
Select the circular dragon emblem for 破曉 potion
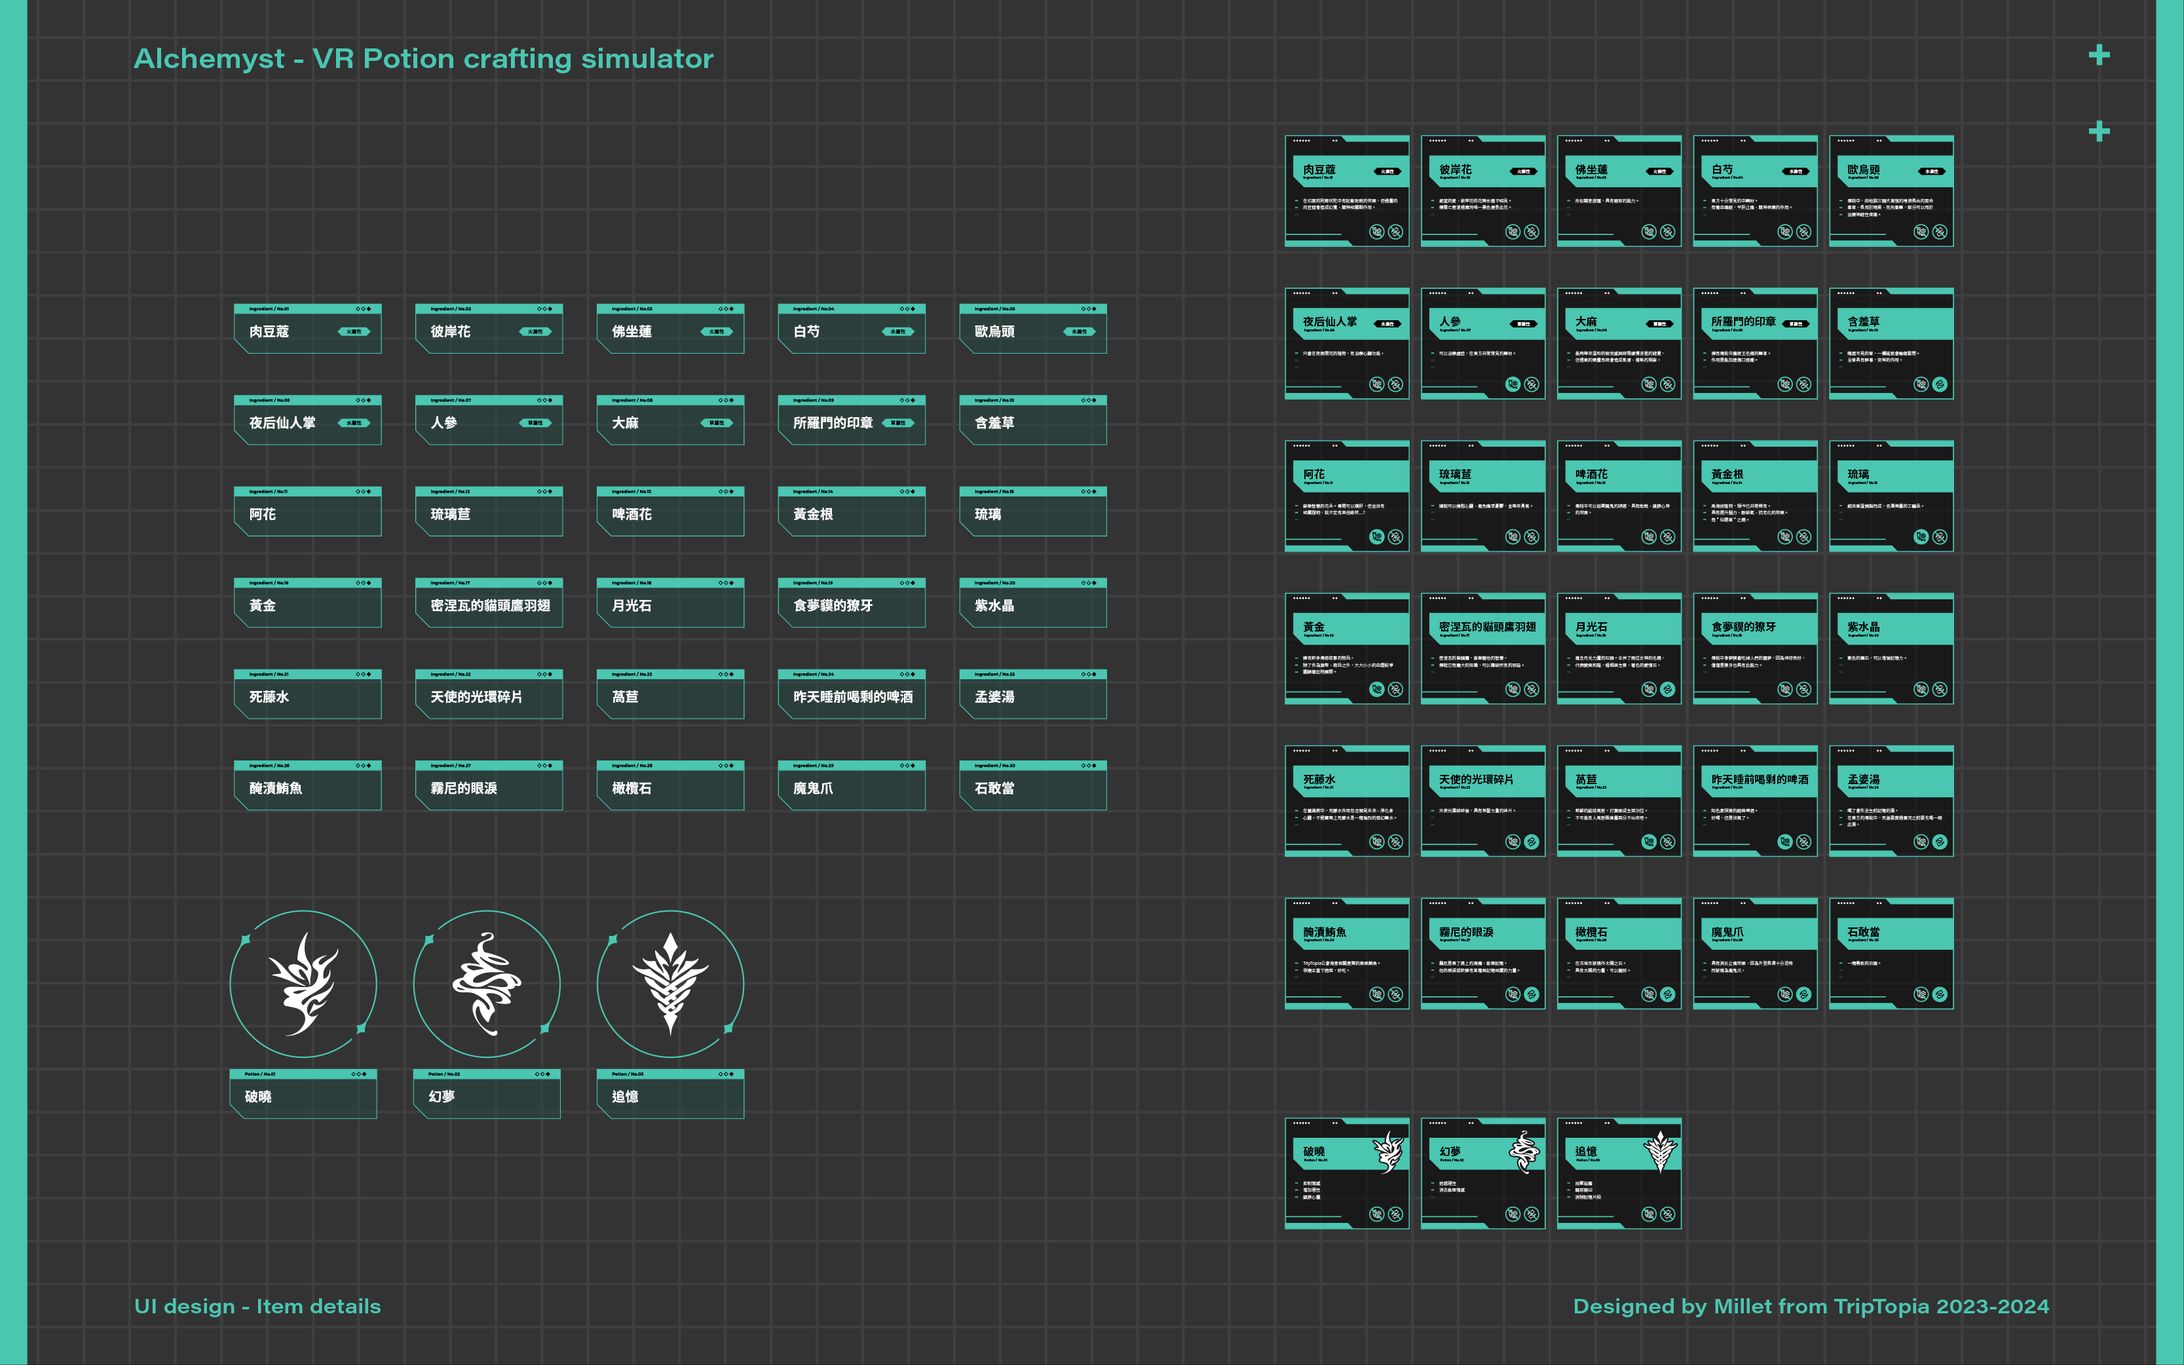[305, 983]
